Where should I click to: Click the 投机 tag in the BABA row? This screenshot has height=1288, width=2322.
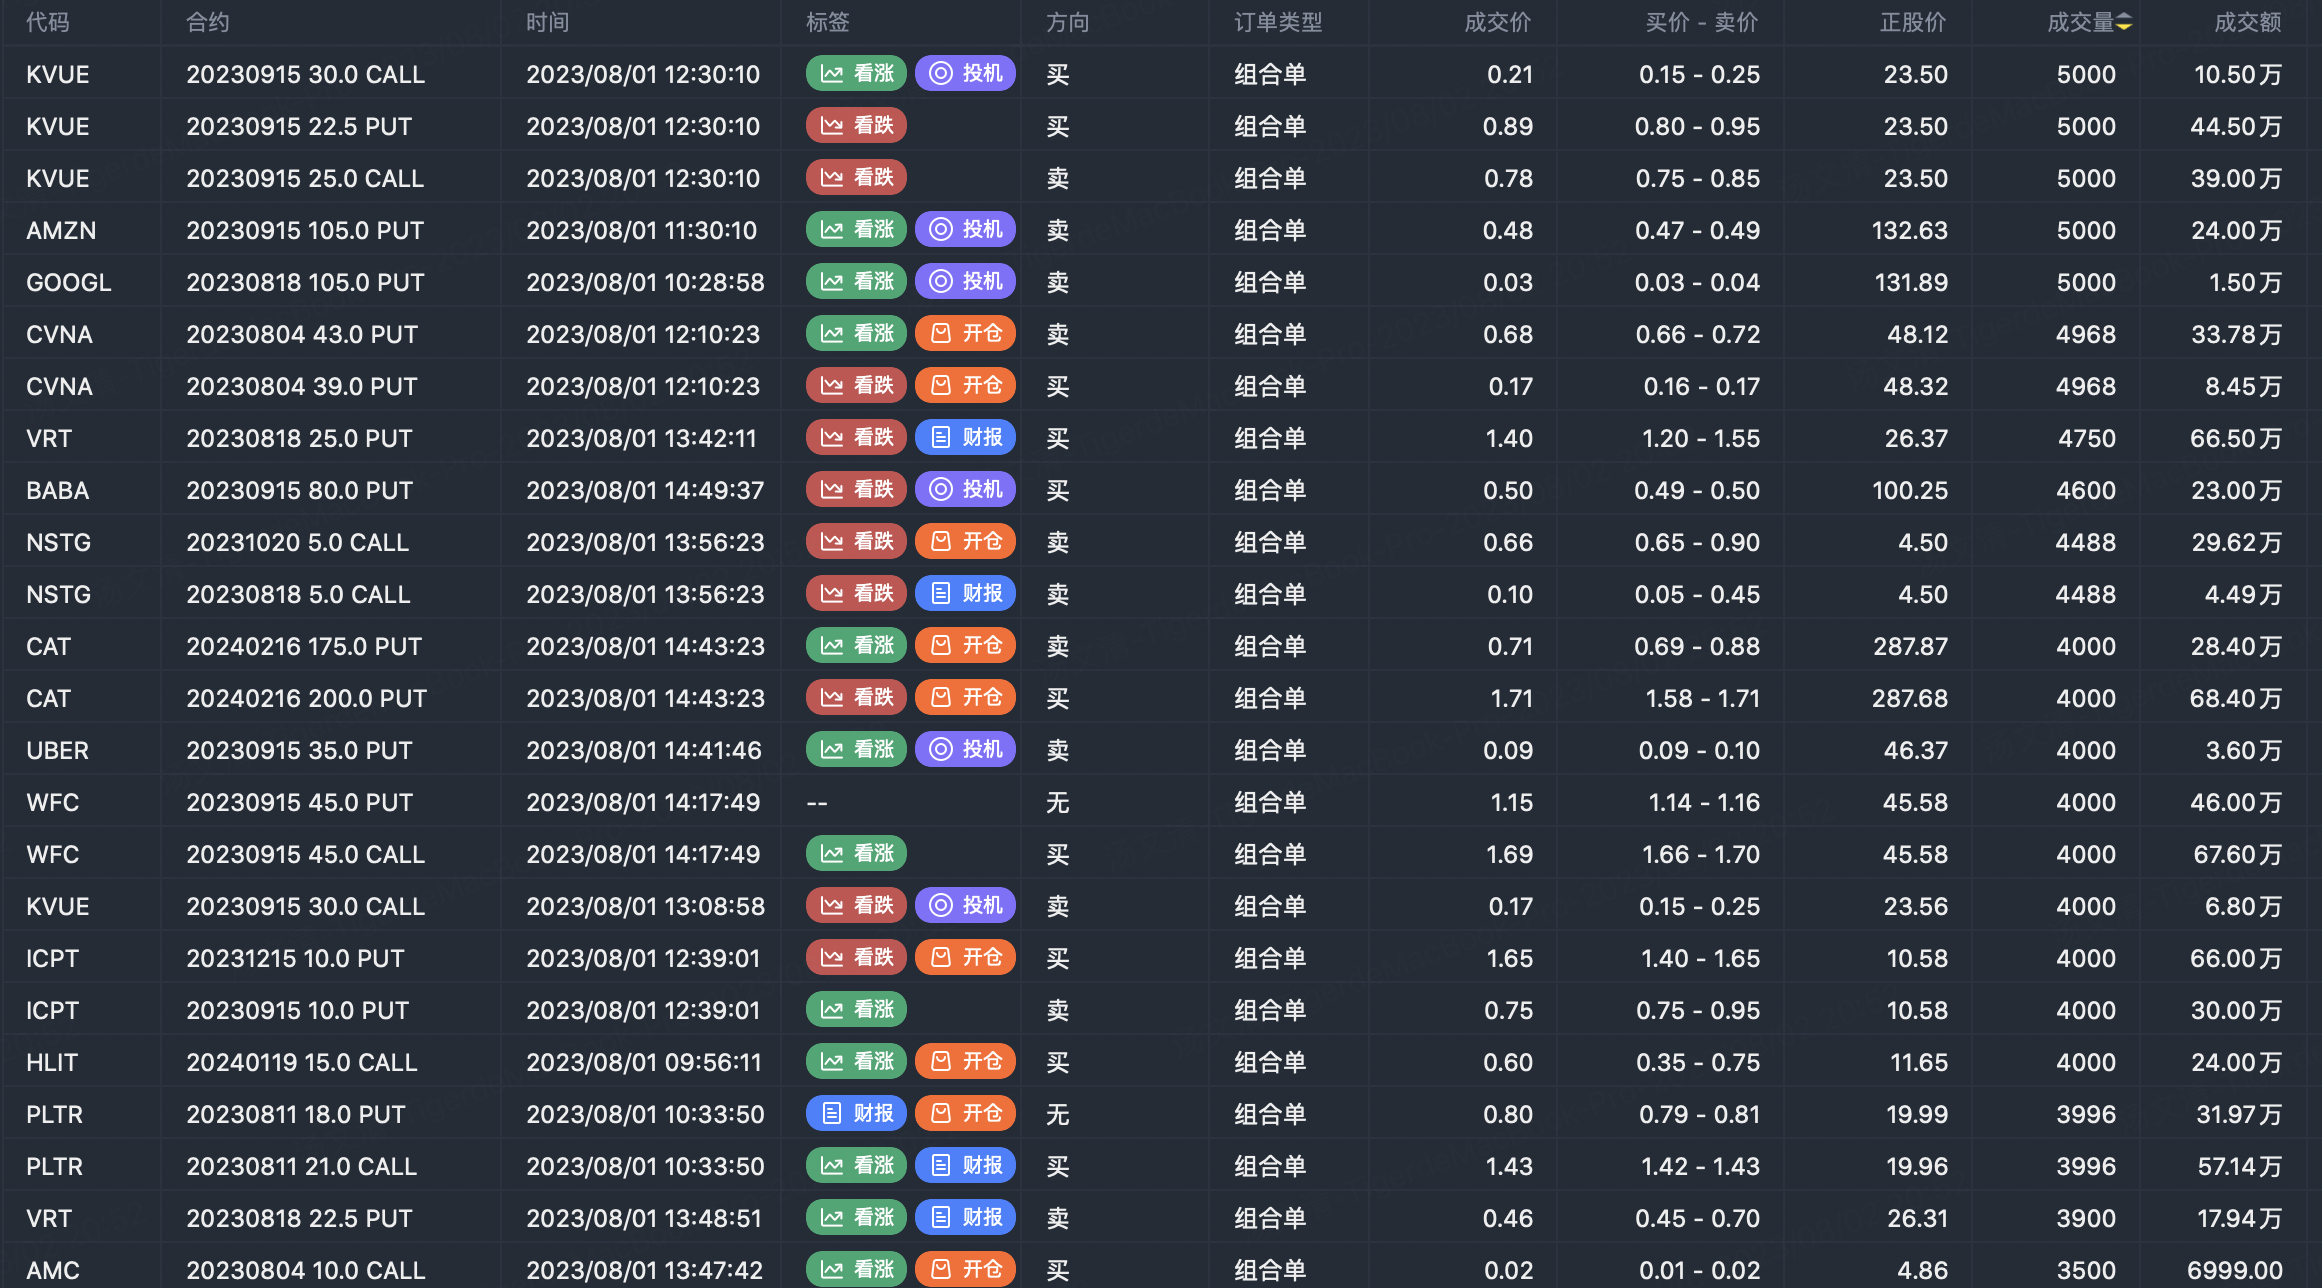coord(966,489)
